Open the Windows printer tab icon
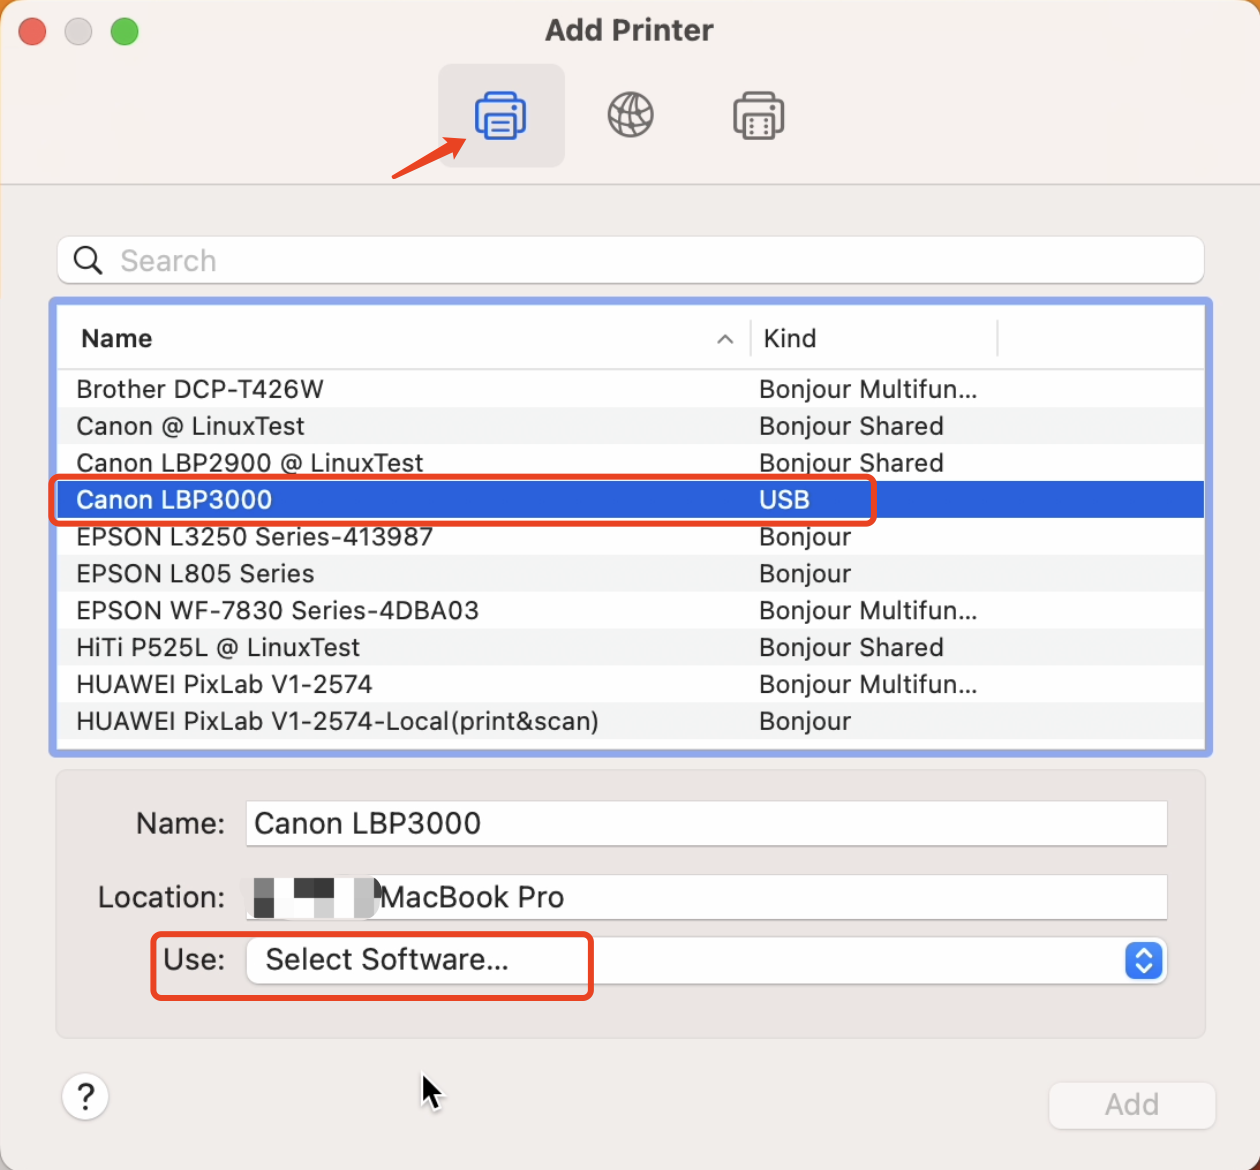This screenshot has width=1260, height=1170. tap(758, 115)
